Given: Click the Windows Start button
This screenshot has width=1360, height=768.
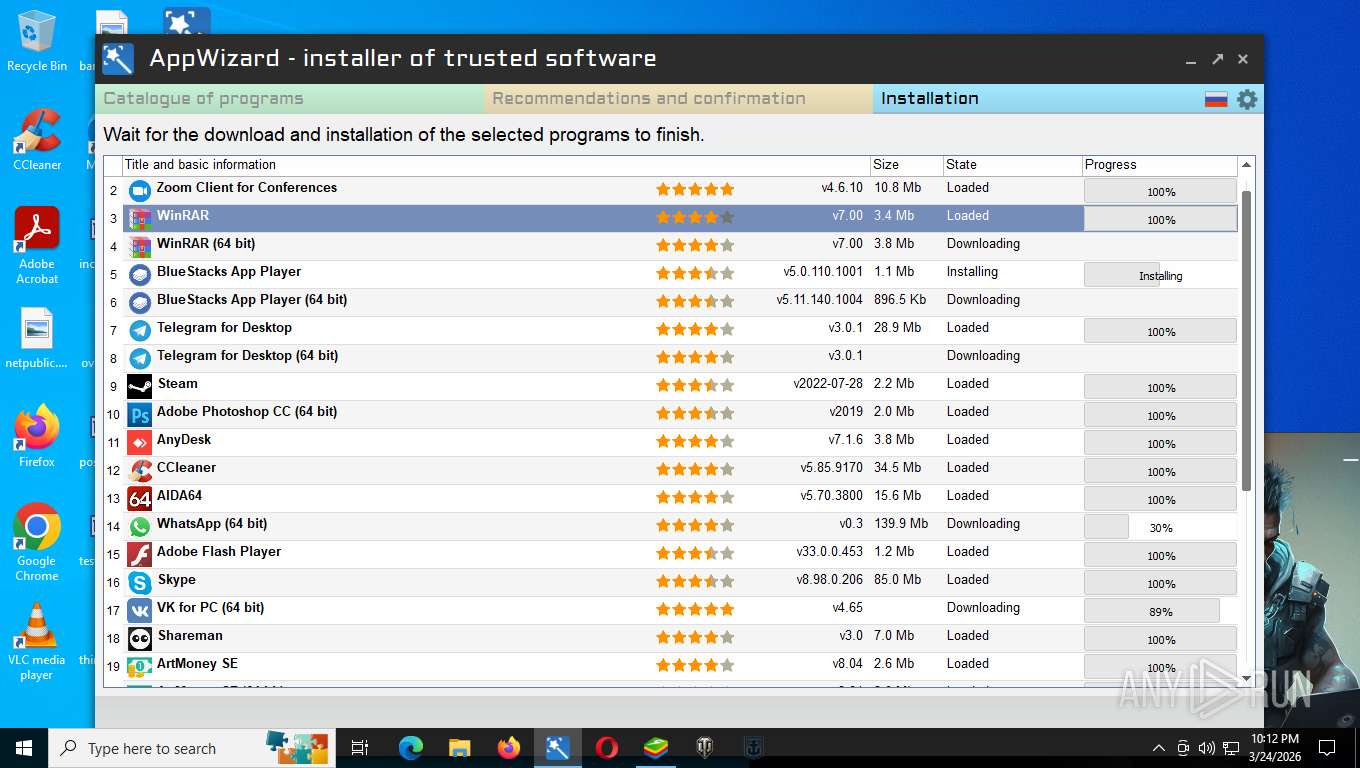Looking at the screenshot, I should click(x=24, y=747).
